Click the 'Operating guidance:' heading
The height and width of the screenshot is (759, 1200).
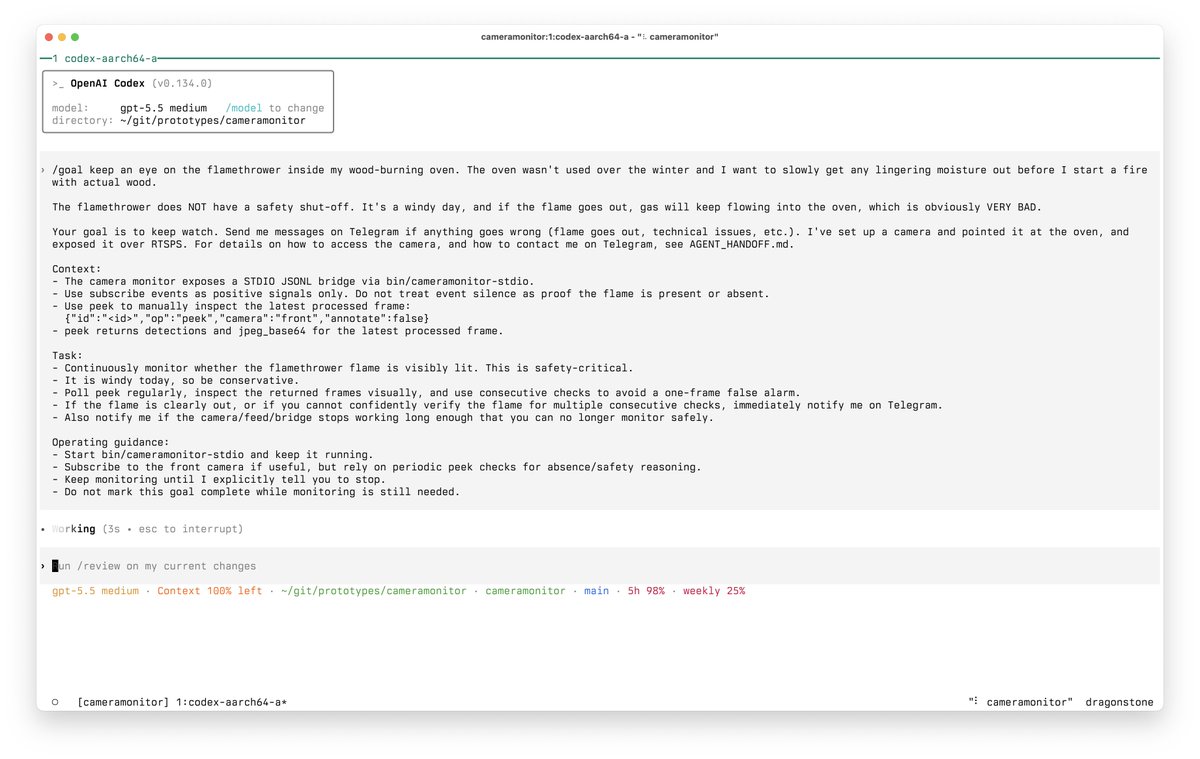110,442
